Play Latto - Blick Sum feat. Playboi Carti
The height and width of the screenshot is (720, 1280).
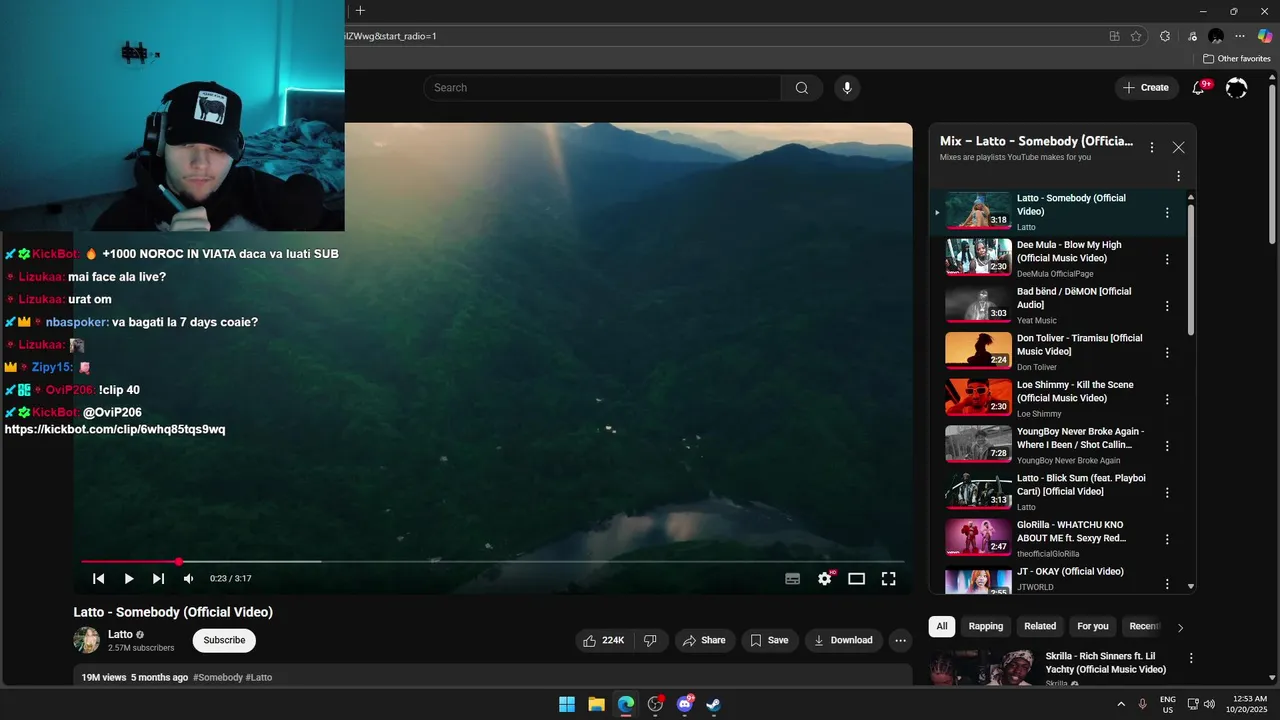[1081, 485]
